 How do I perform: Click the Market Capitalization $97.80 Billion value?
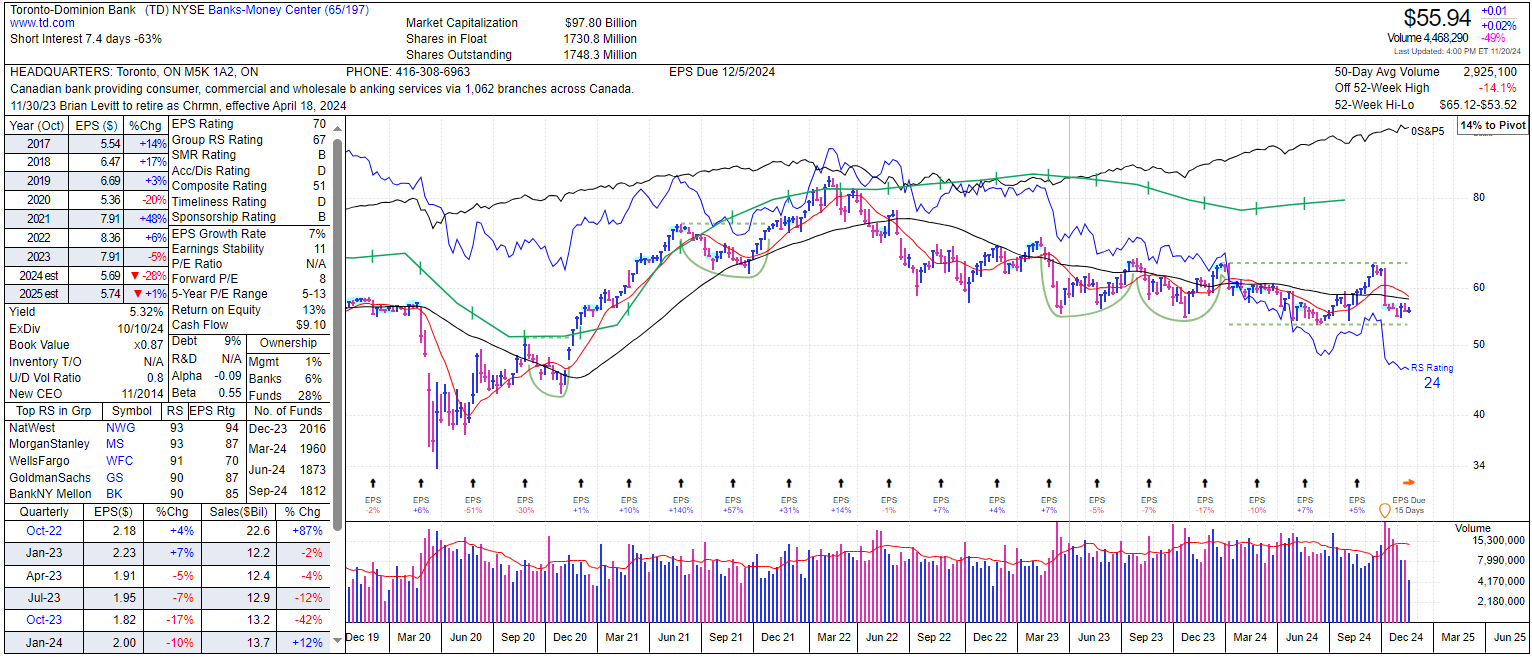(599, 23)
